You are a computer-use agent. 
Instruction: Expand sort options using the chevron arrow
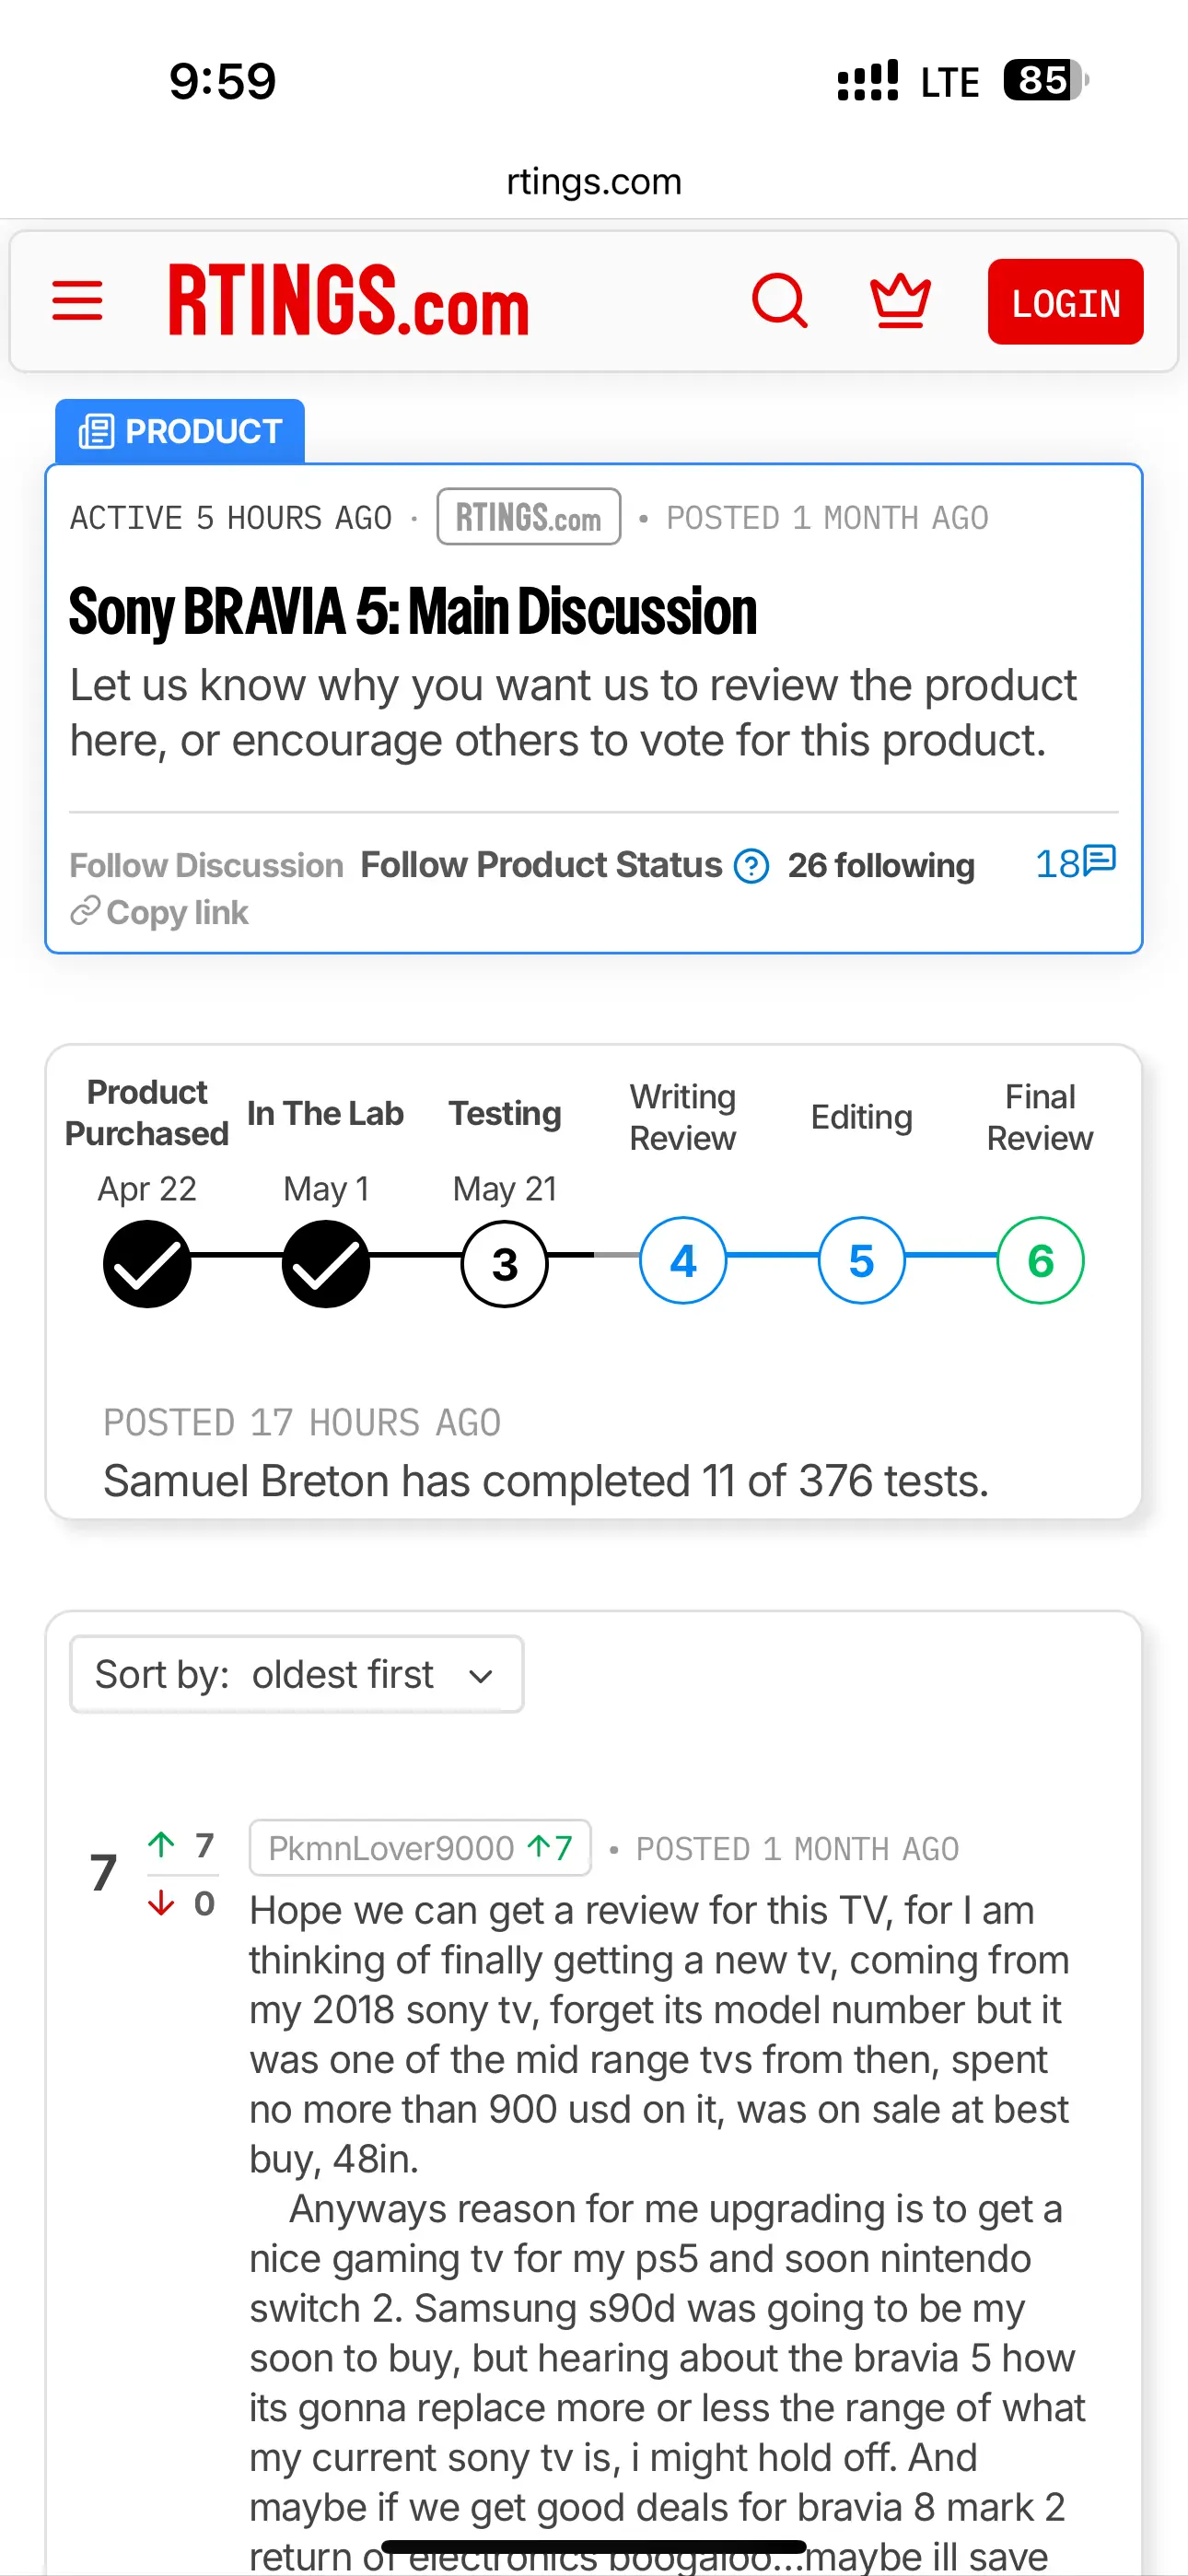(481, 1676)
